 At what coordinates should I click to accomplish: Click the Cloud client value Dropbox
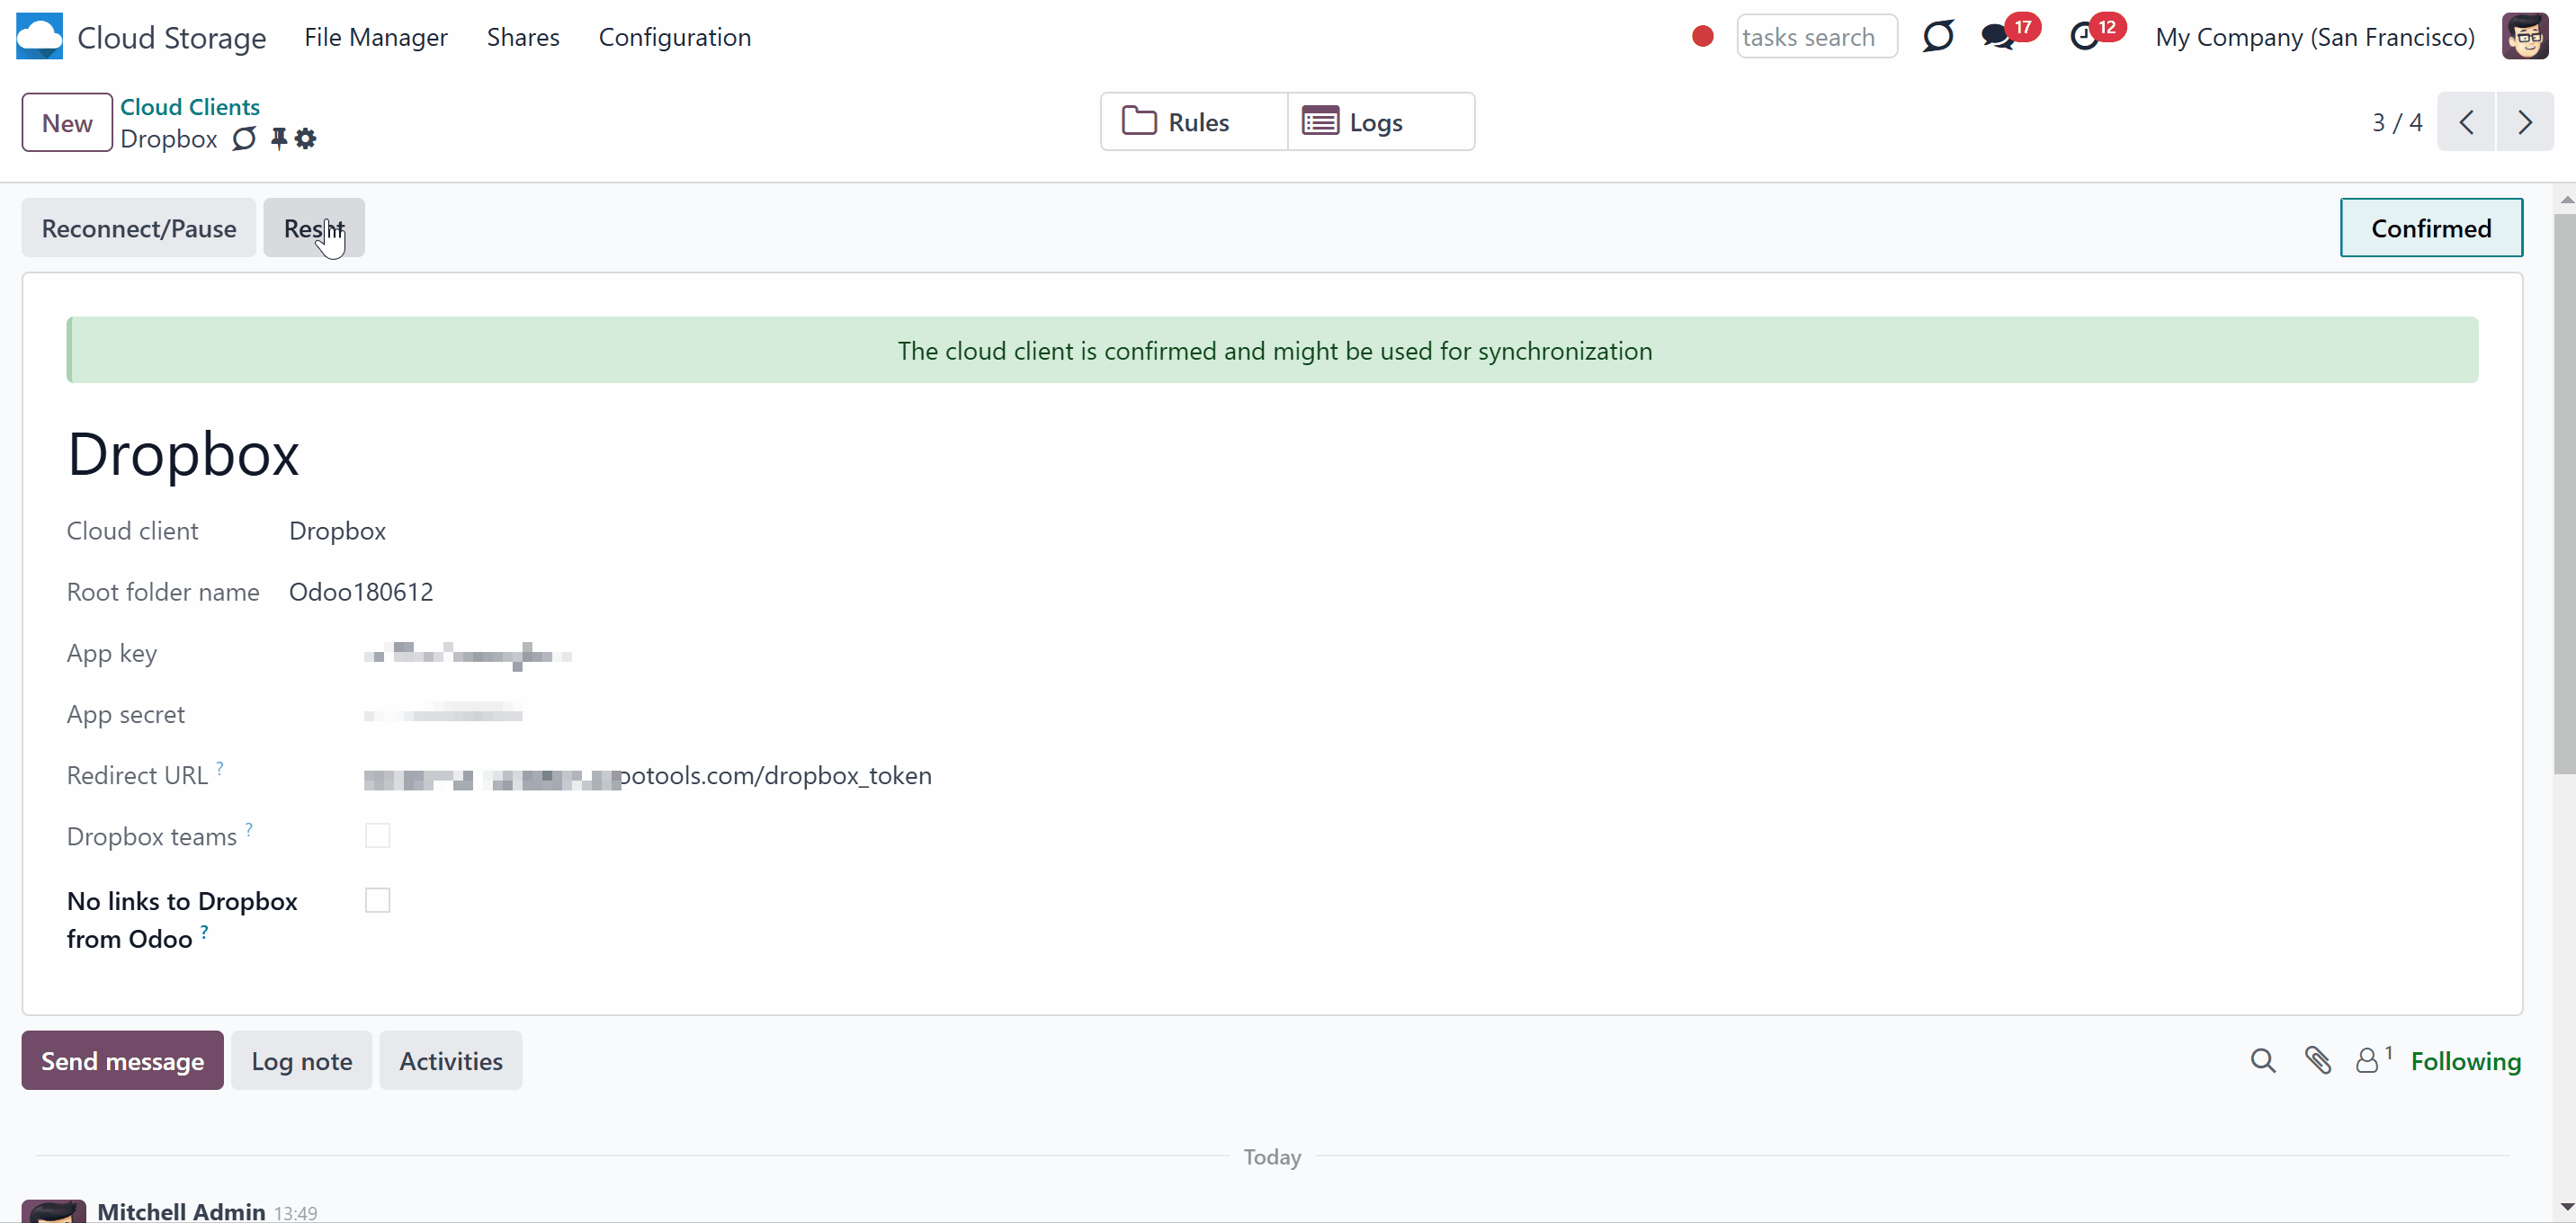pyautogui.click(x=338, y=531)
